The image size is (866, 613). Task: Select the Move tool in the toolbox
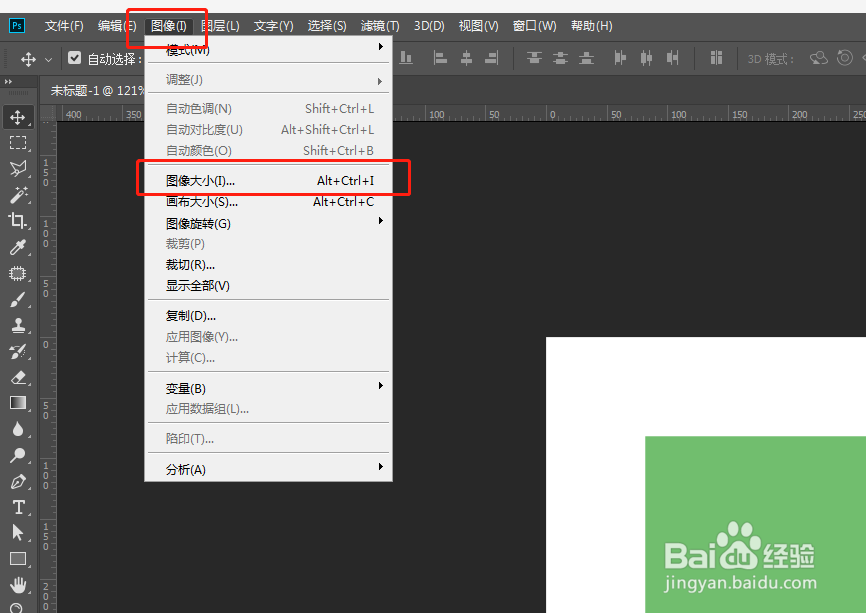tap(18, 117)
